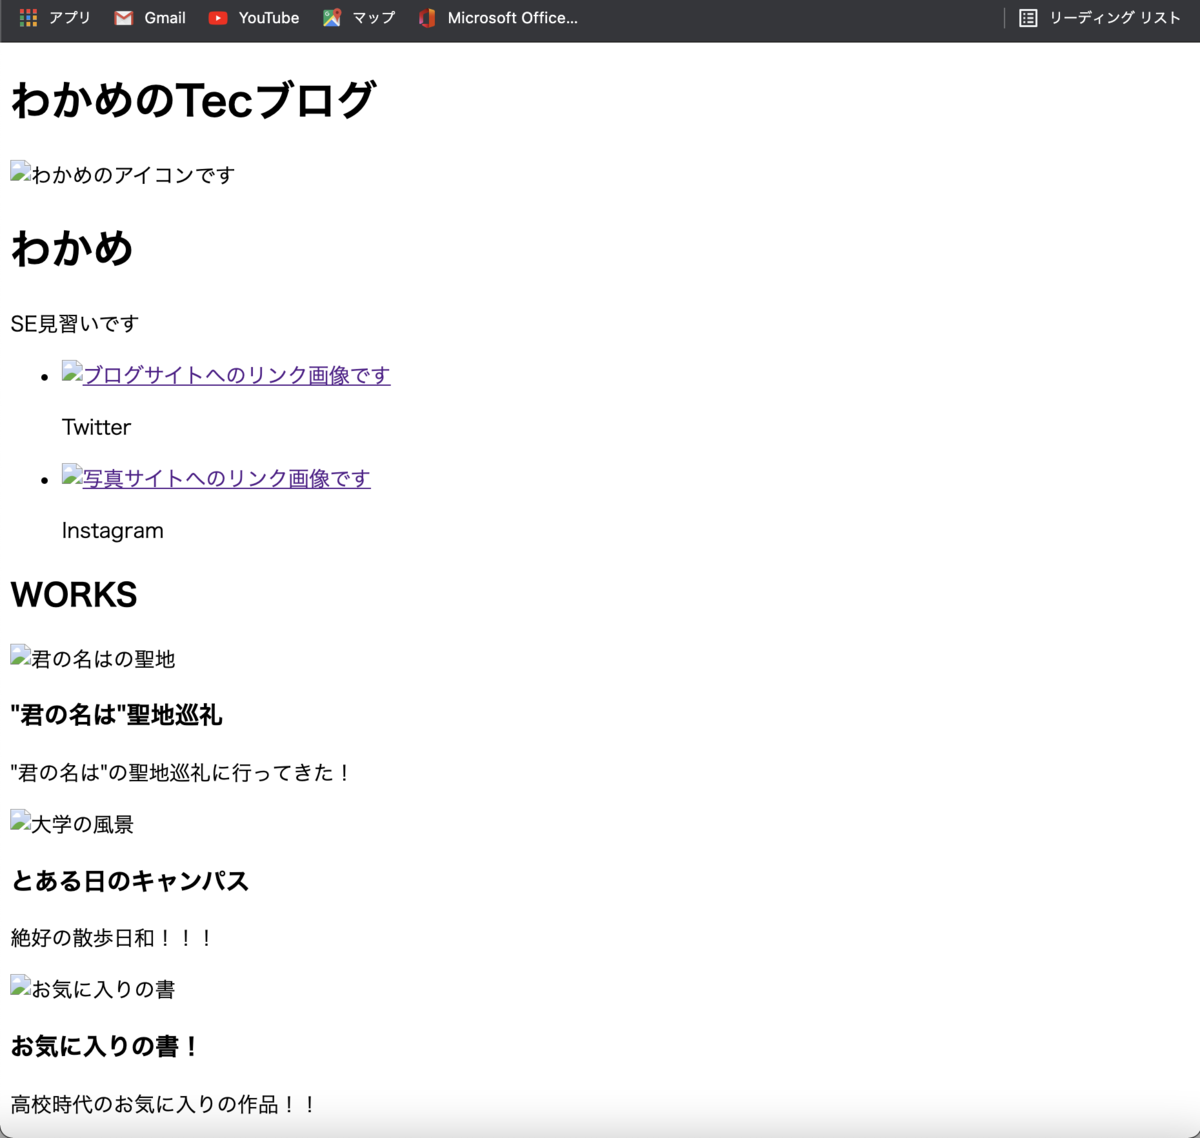
Task: Open the reading list icon
Action: tap(1028, 18)
